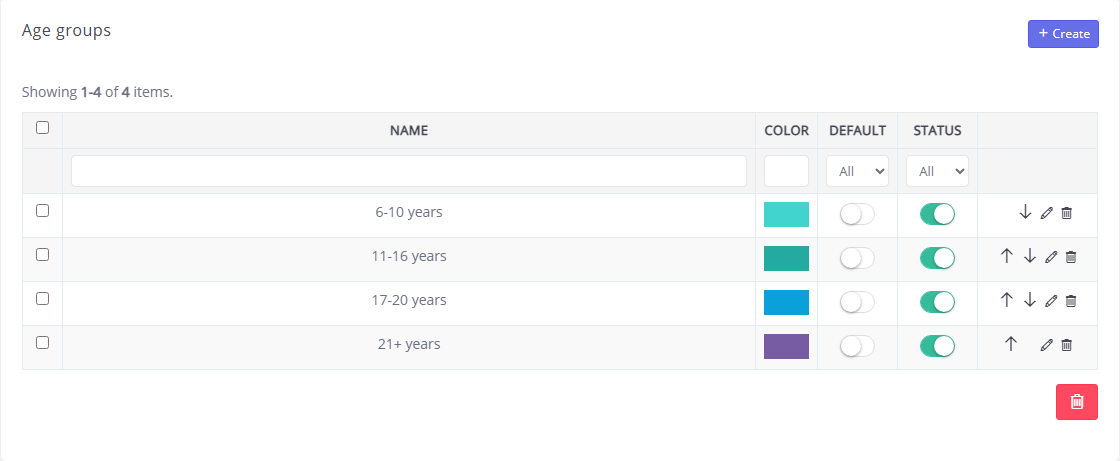The height and width of the screenshot is (461, 1120).
Task: Set 21+ years as default toggle
Action: point(857,347)
